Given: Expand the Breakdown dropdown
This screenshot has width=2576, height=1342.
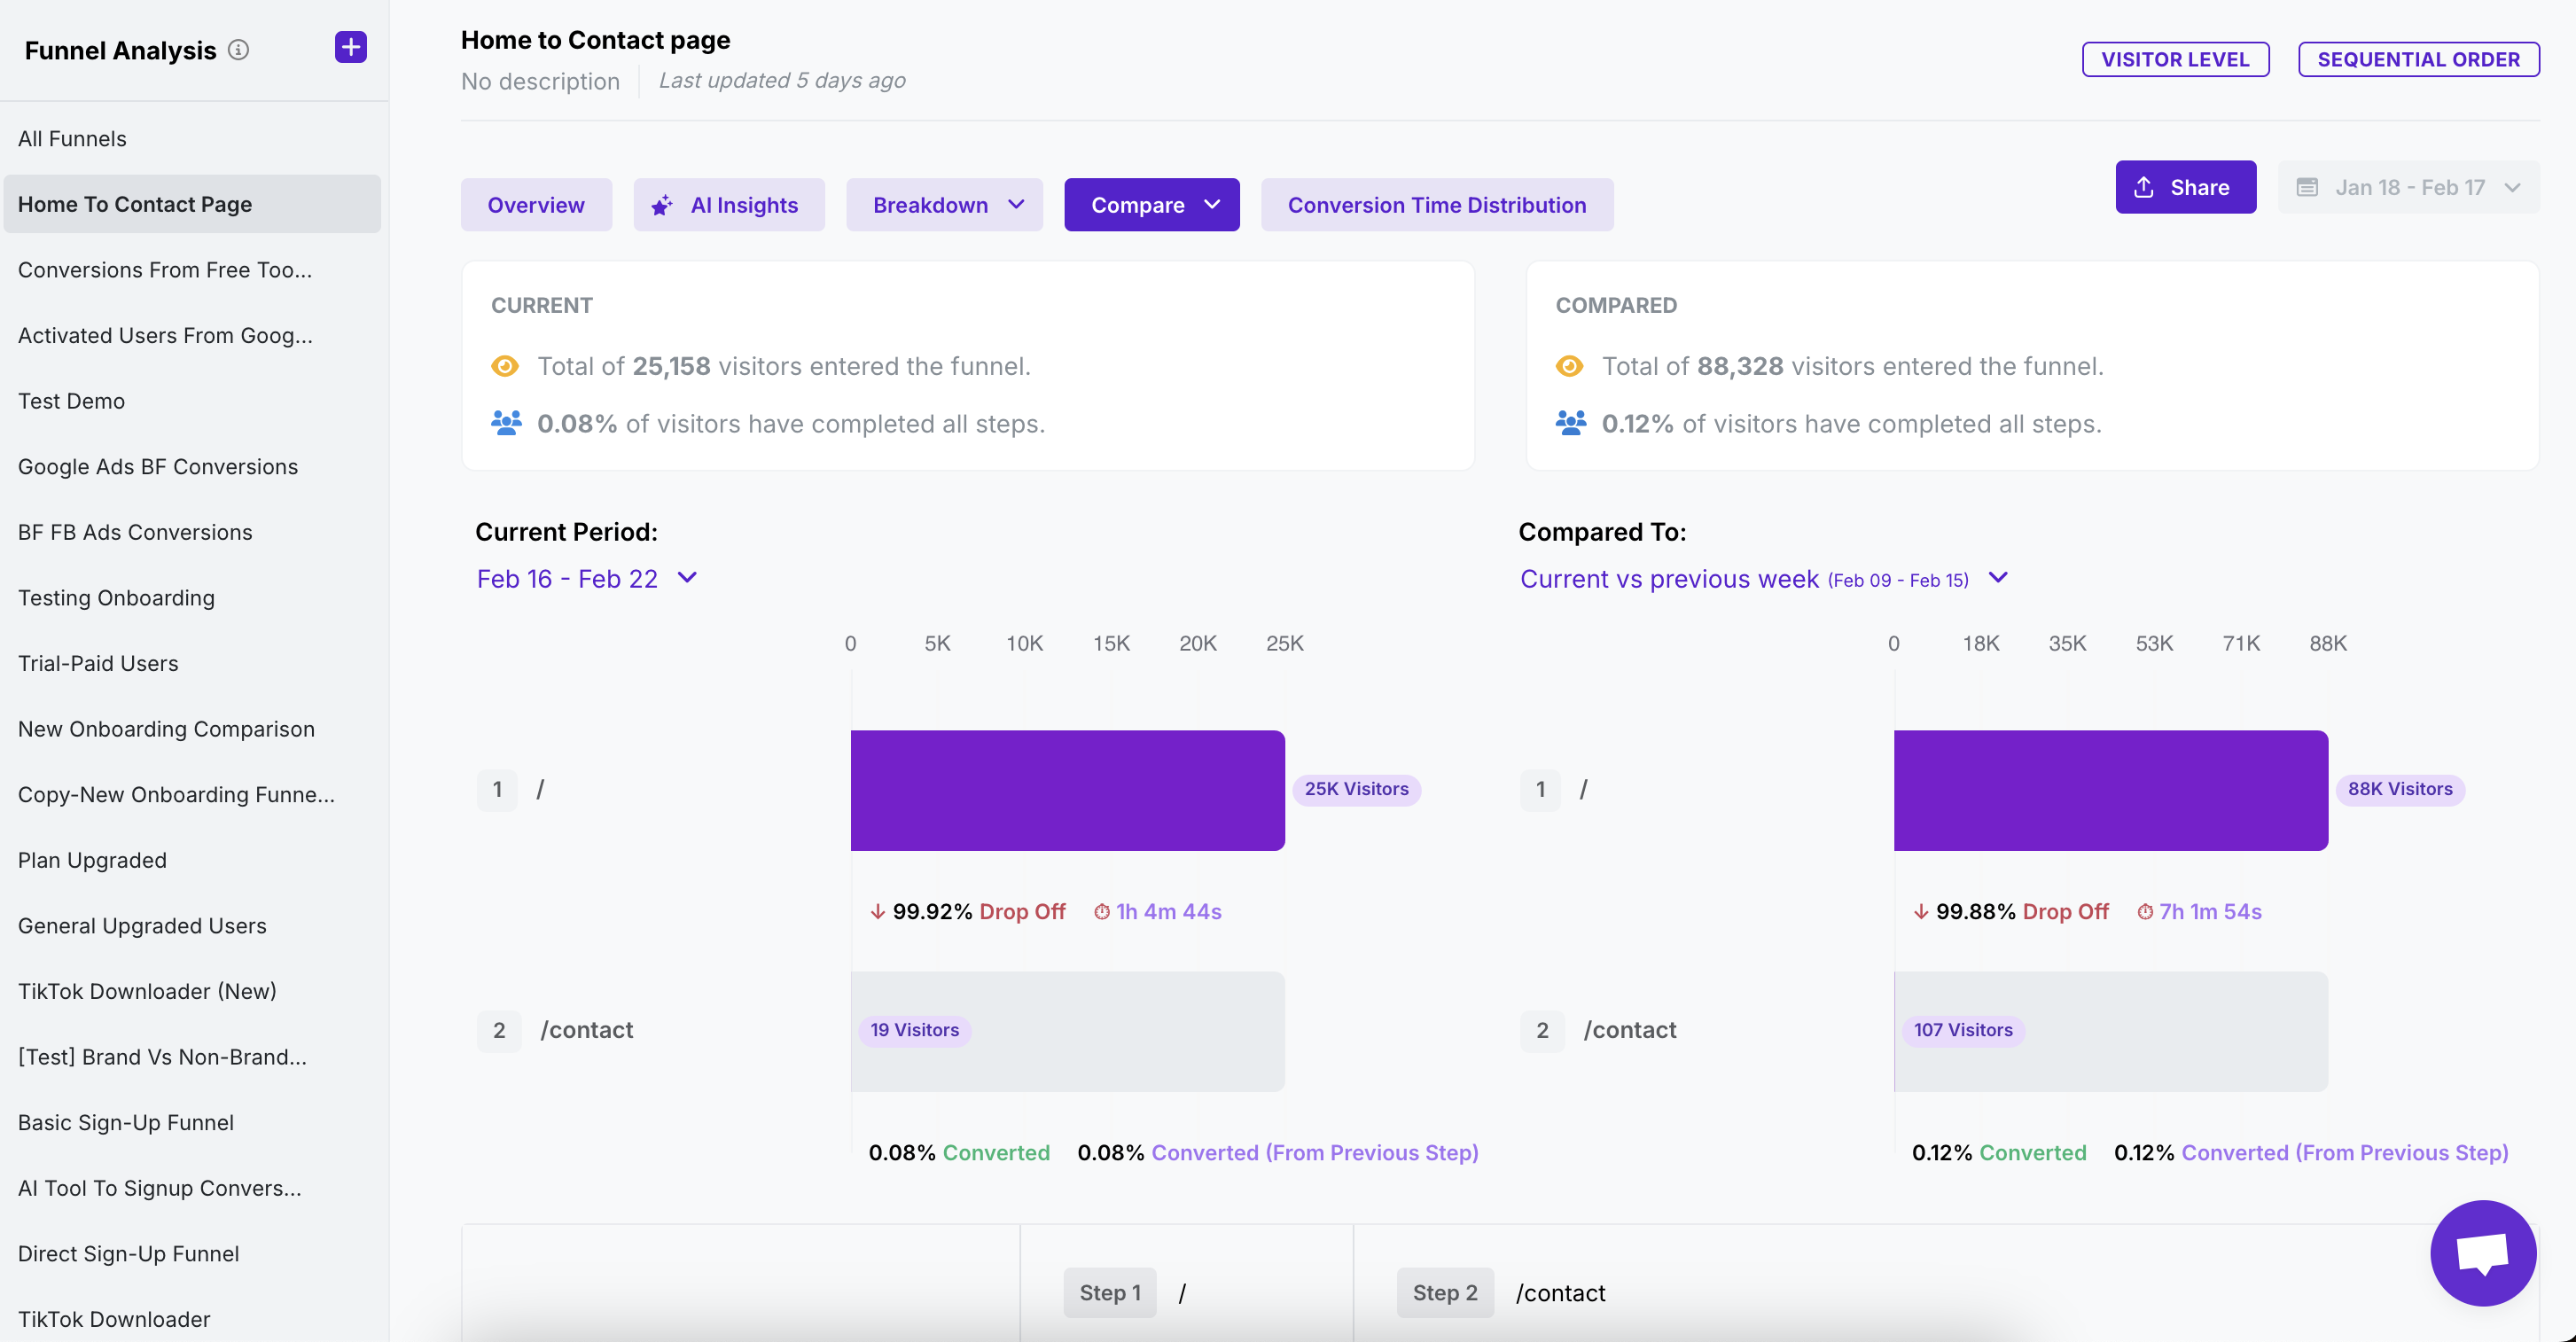Looking at the screenshot, I should (944, 205).
